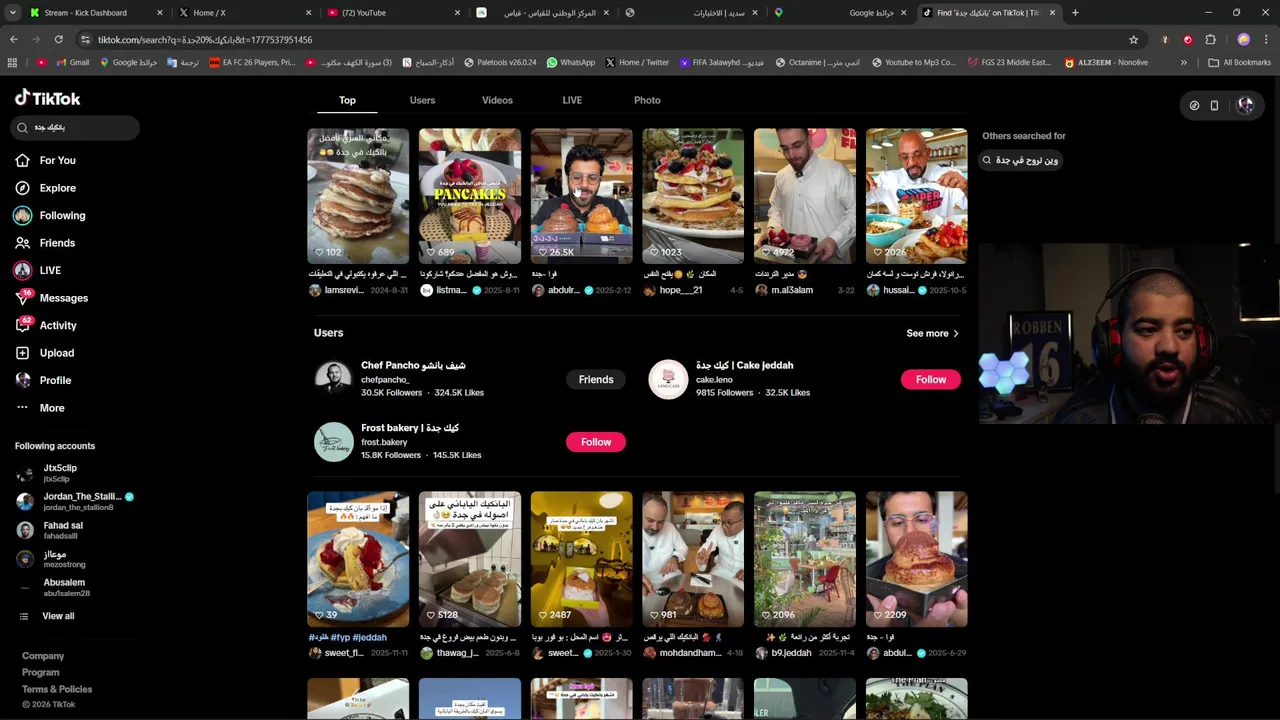Open WhatsApp bookmark

click(x=571, y=62)
